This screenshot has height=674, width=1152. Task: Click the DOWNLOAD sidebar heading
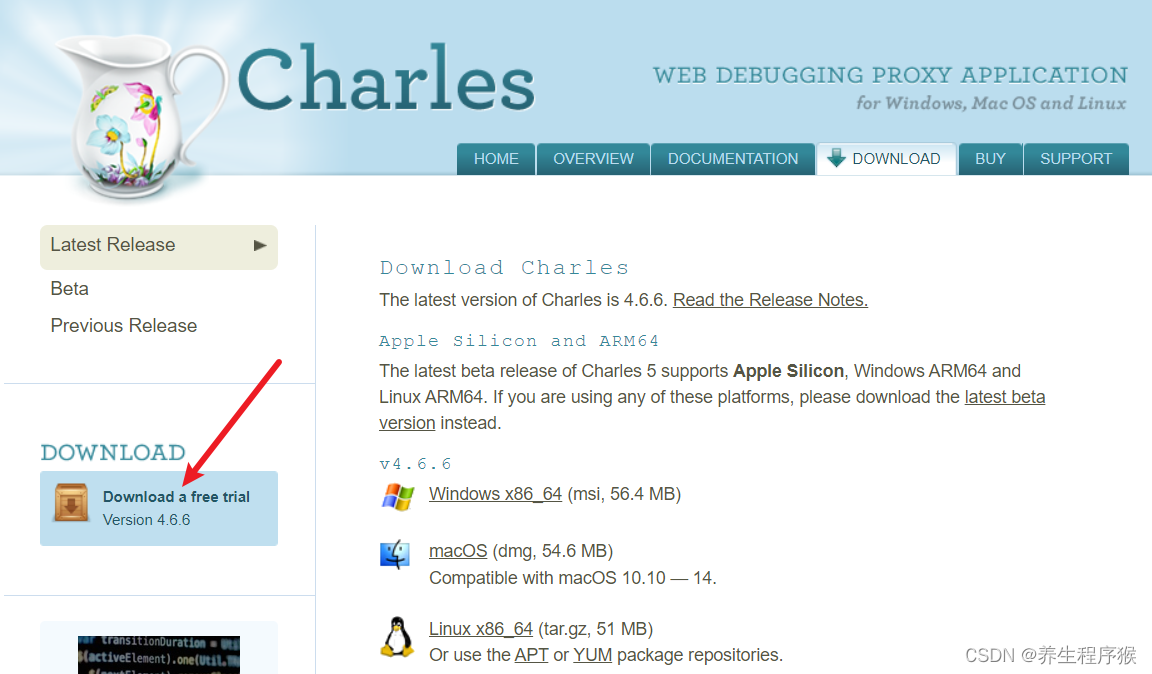[x=112, y=453]
